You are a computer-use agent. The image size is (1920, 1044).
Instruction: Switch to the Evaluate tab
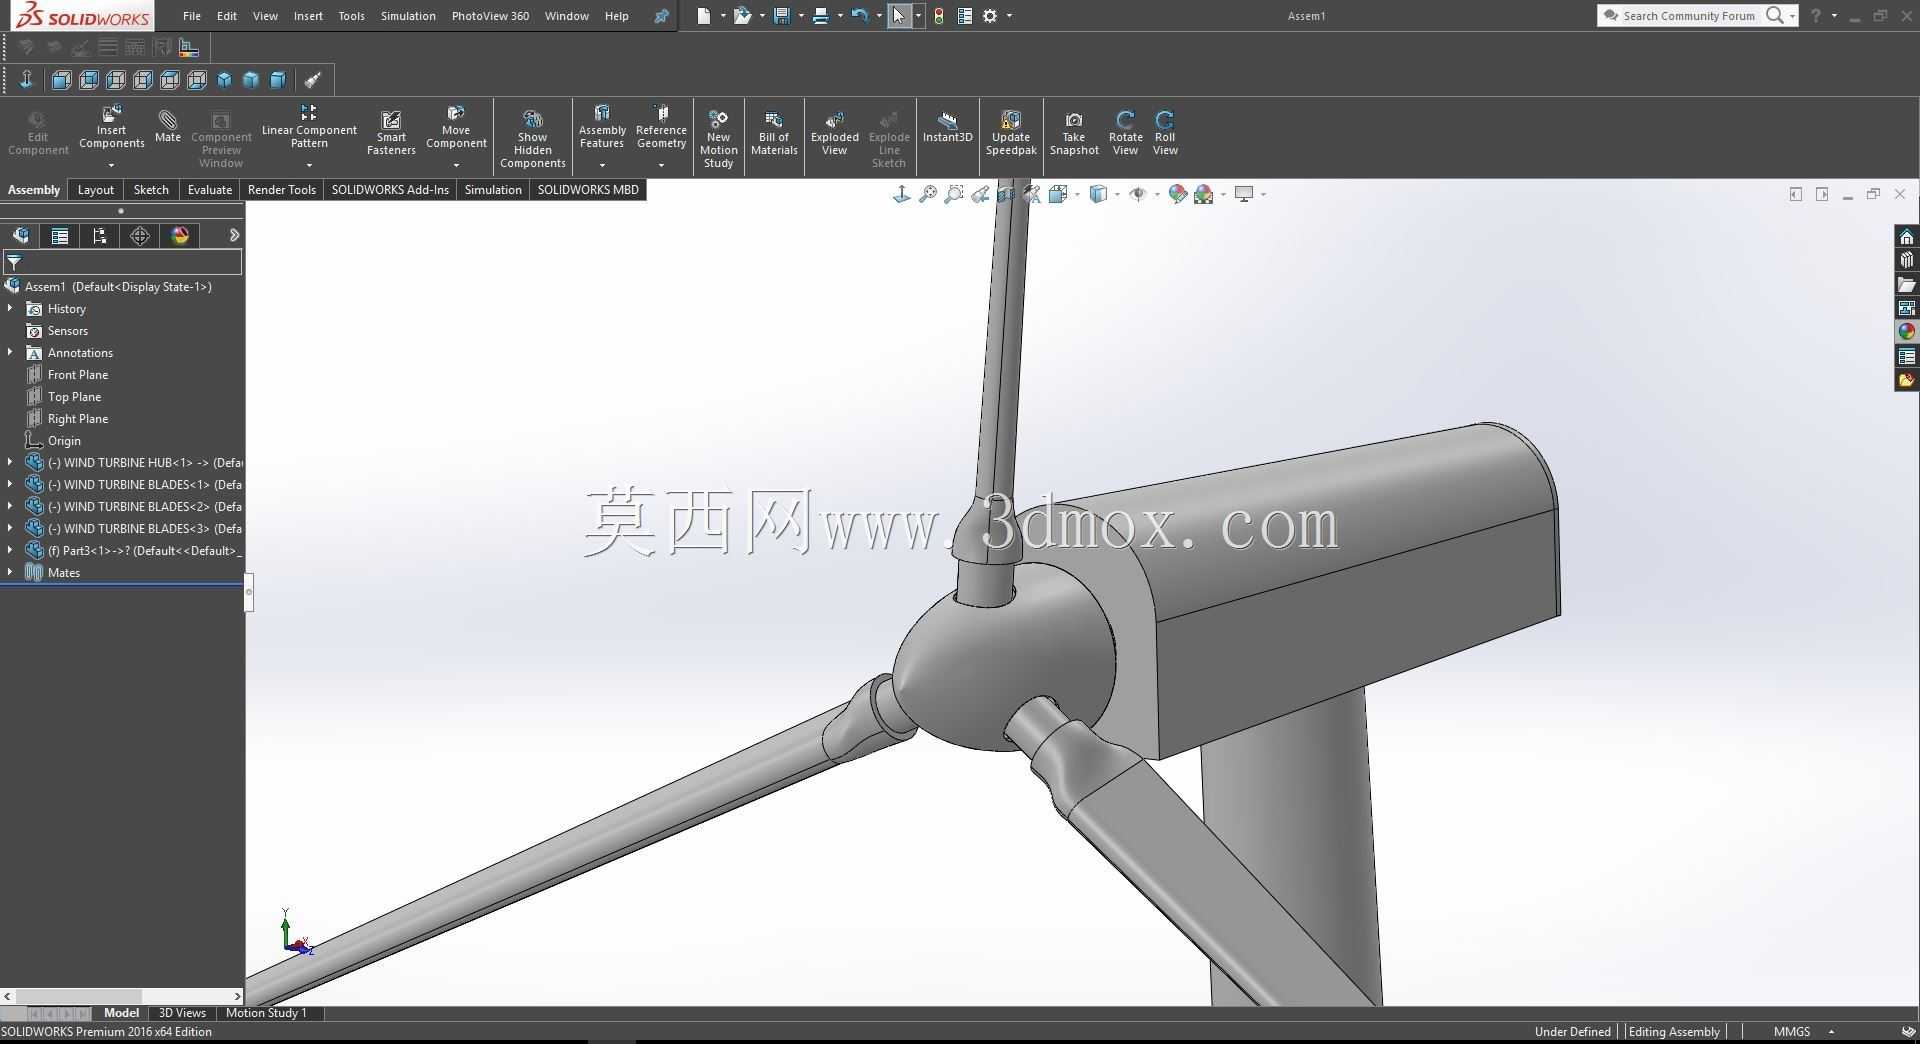(x=210, y=190)
